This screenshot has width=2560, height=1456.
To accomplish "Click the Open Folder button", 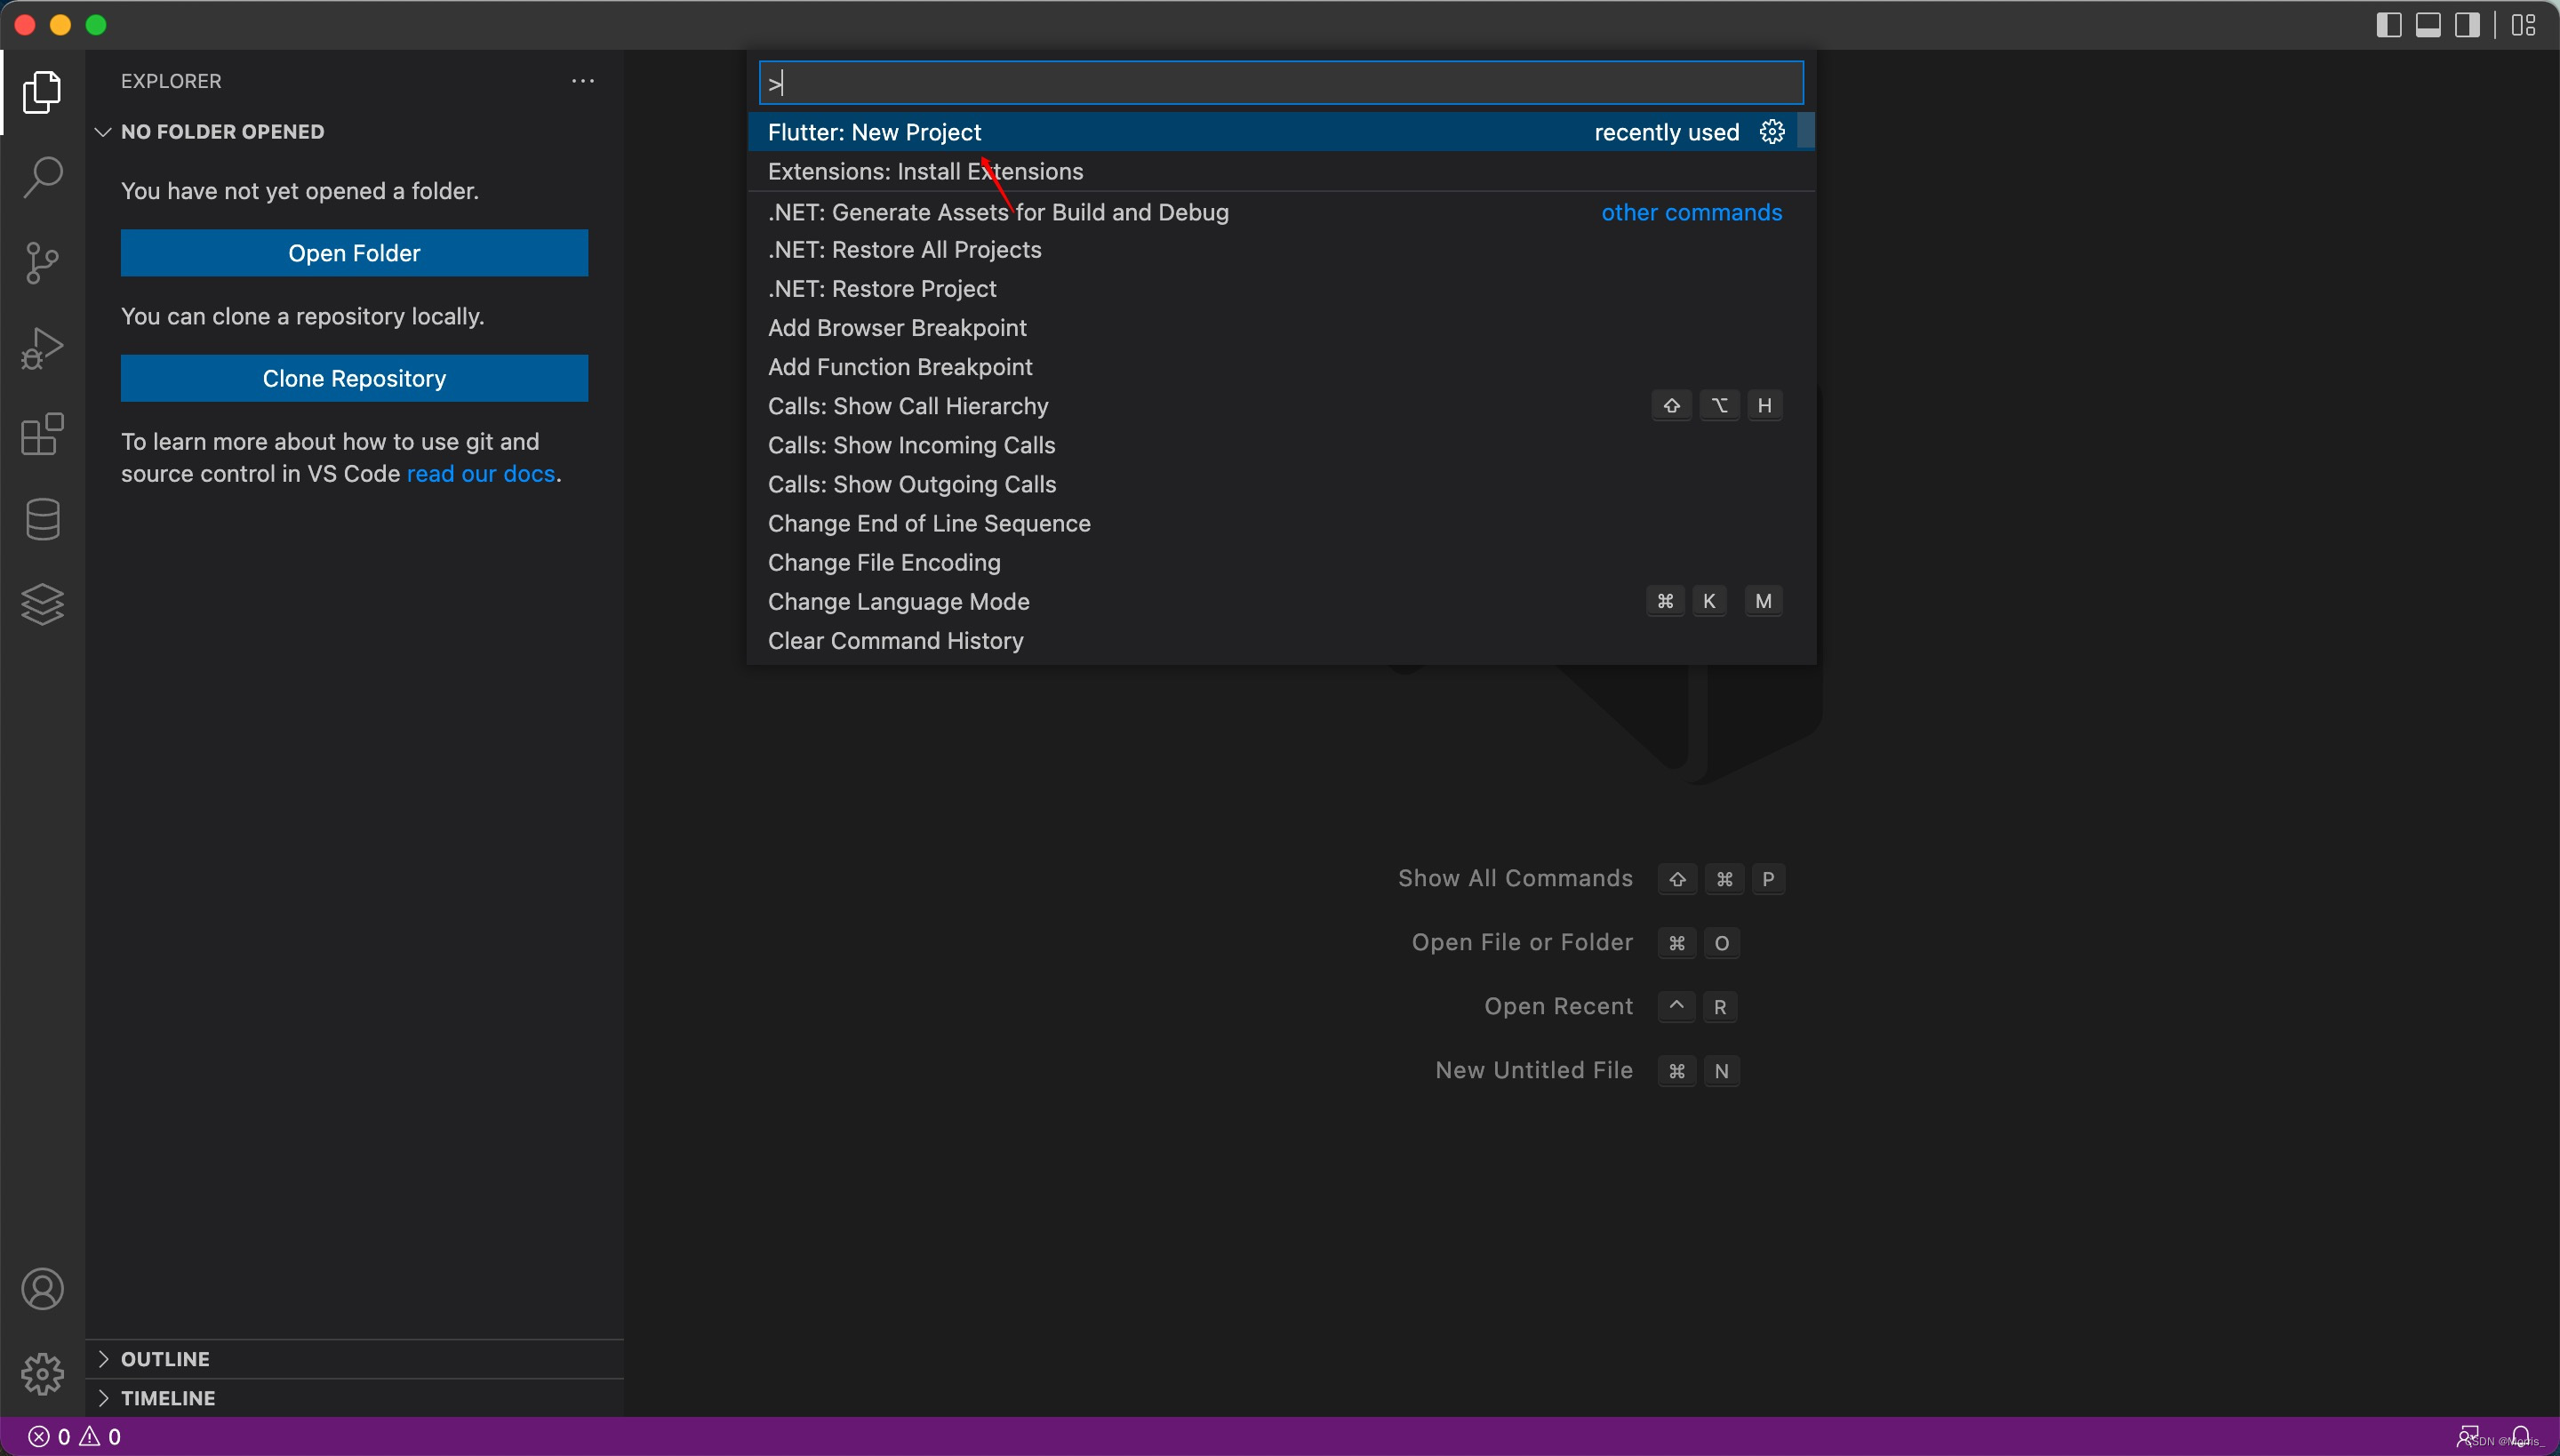I will point(354,253).
